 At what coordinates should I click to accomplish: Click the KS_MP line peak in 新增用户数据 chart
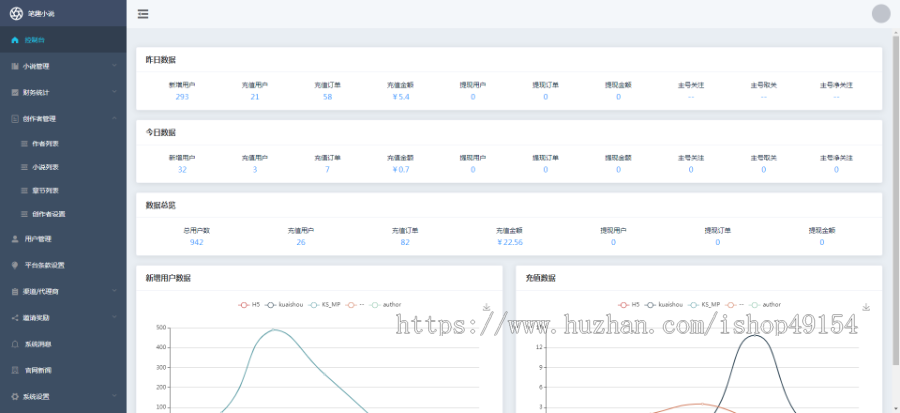click(x=274, y=329)
